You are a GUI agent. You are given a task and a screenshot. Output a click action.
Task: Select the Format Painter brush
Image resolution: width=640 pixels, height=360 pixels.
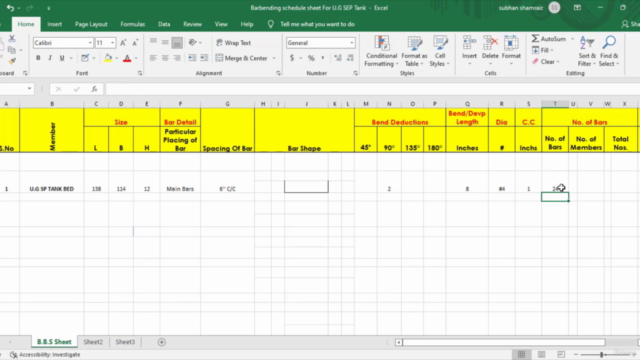click(x=12, y=61)
